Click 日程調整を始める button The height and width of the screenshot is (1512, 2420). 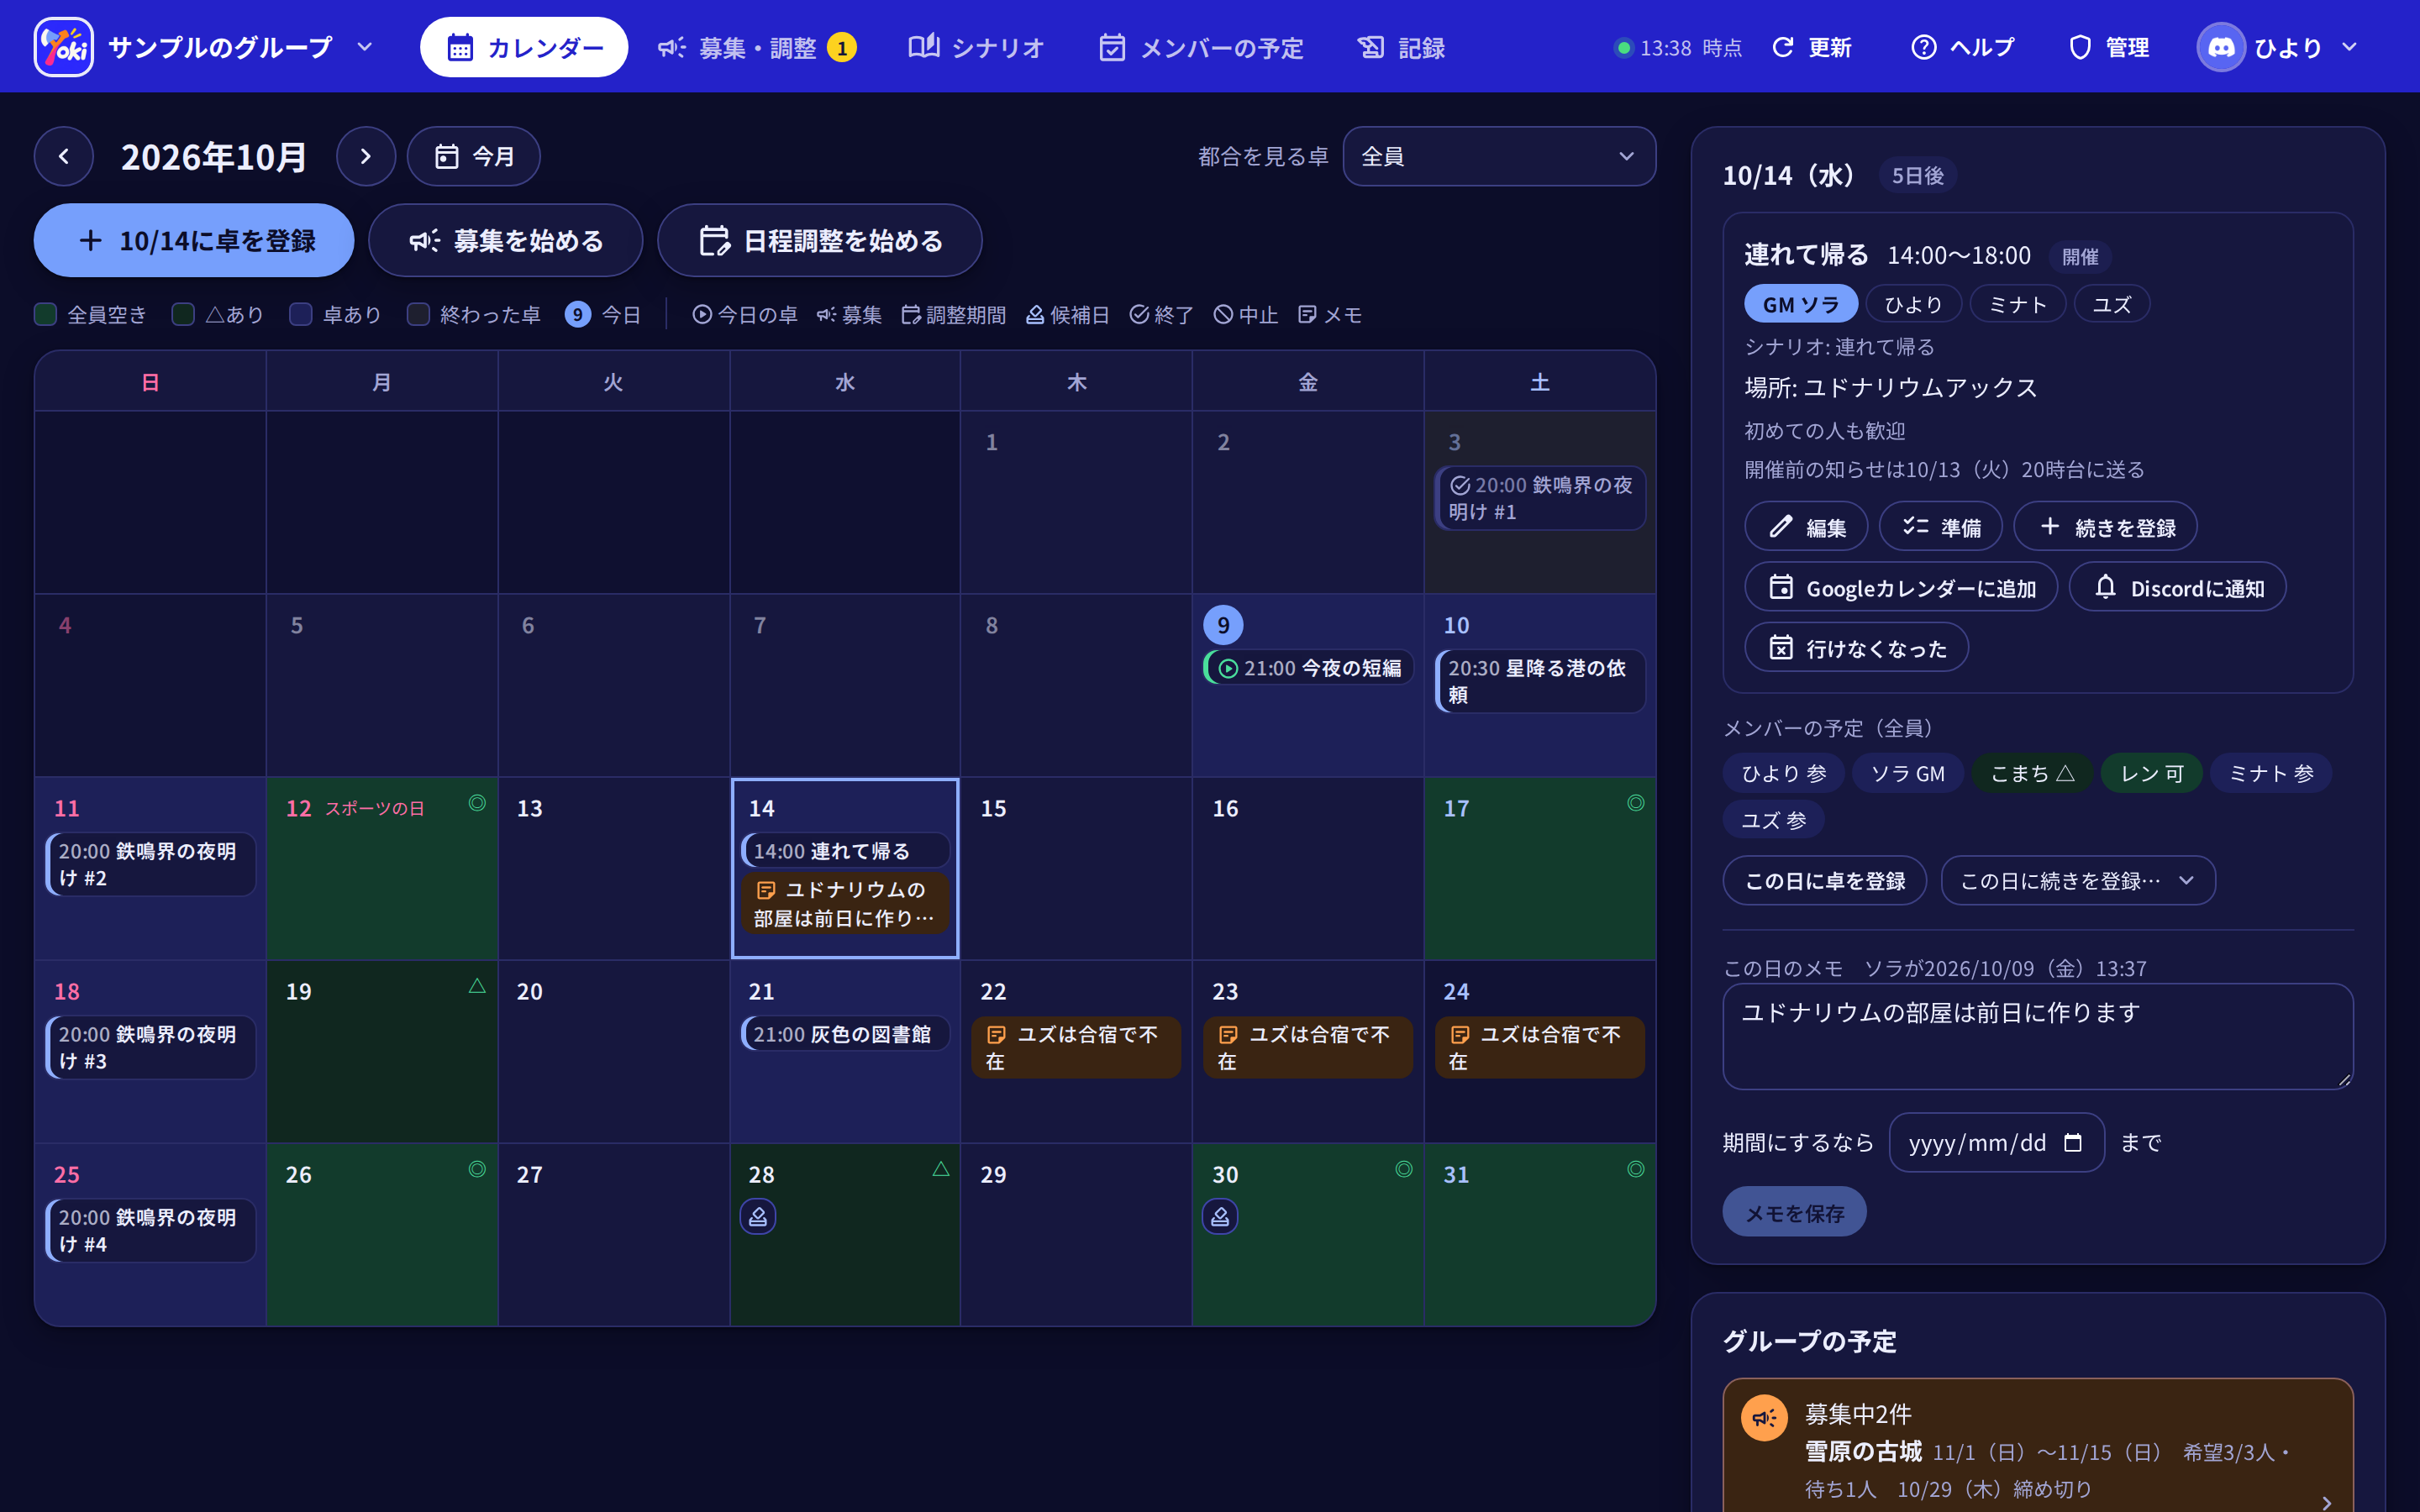820,240
